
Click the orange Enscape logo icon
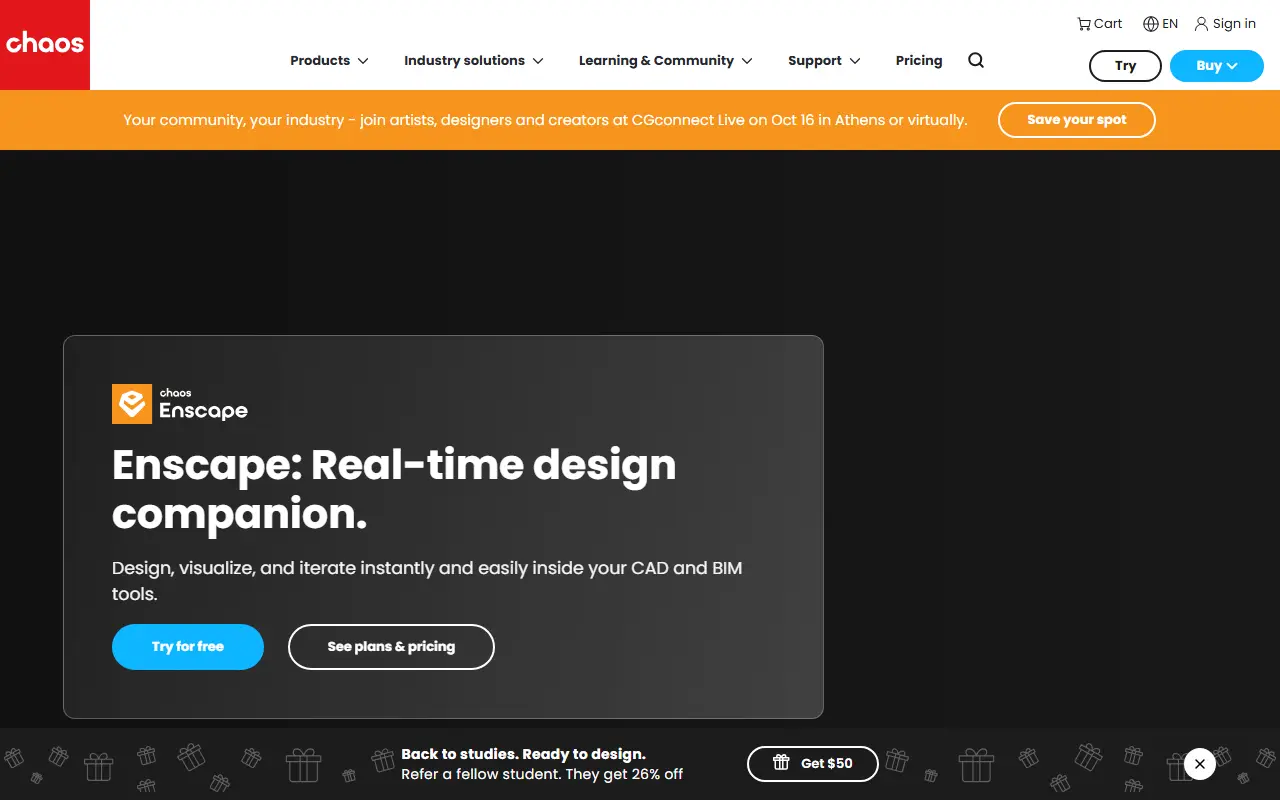(131, 404)
